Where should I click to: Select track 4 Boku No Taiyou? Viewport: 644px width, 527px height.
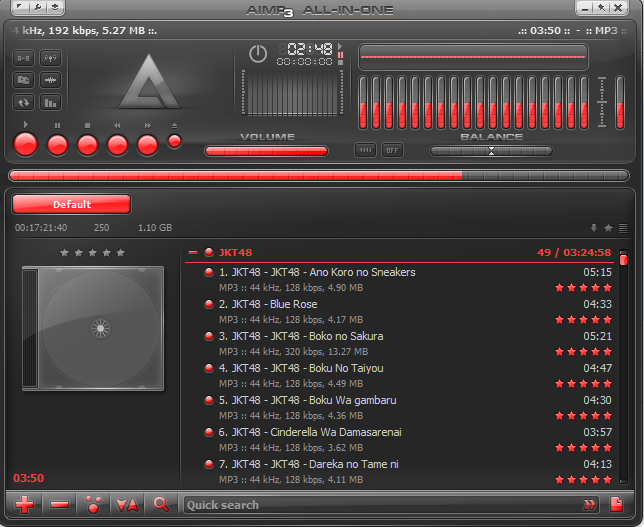399,375
